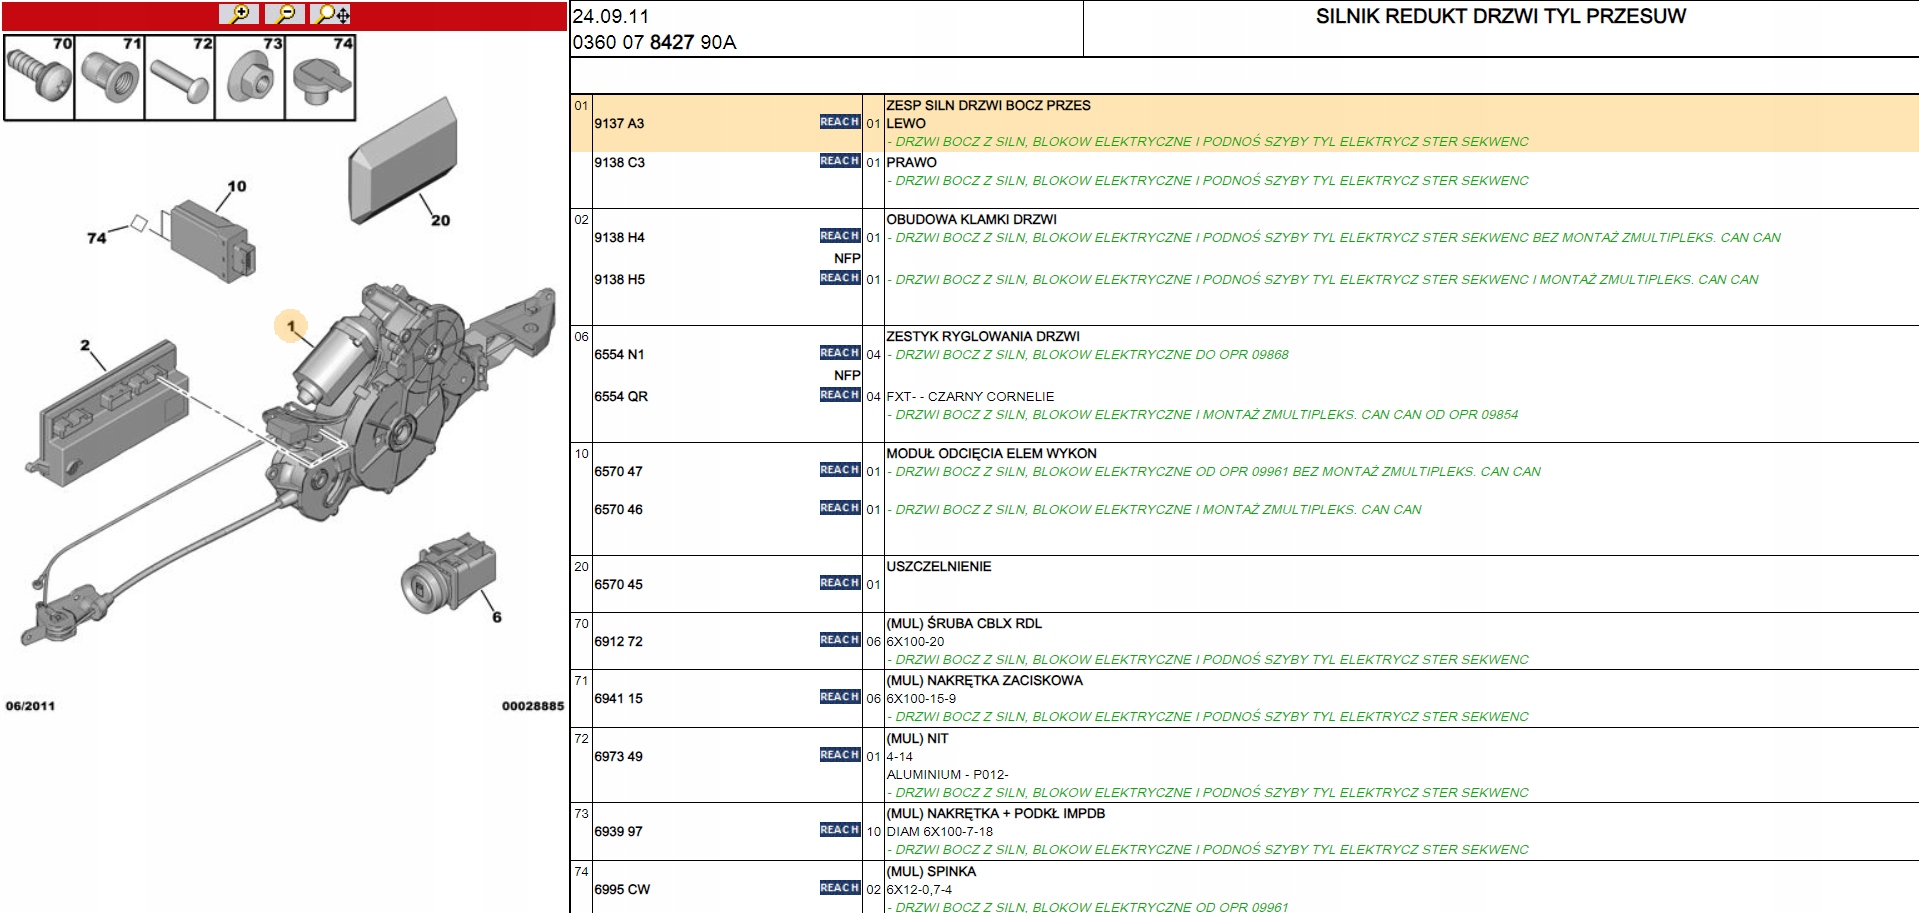This screenshot has height=913, width=1919.
Task: Click the heading OBUDOWA KLAMKI DRZWI
Action: point(971,219)
